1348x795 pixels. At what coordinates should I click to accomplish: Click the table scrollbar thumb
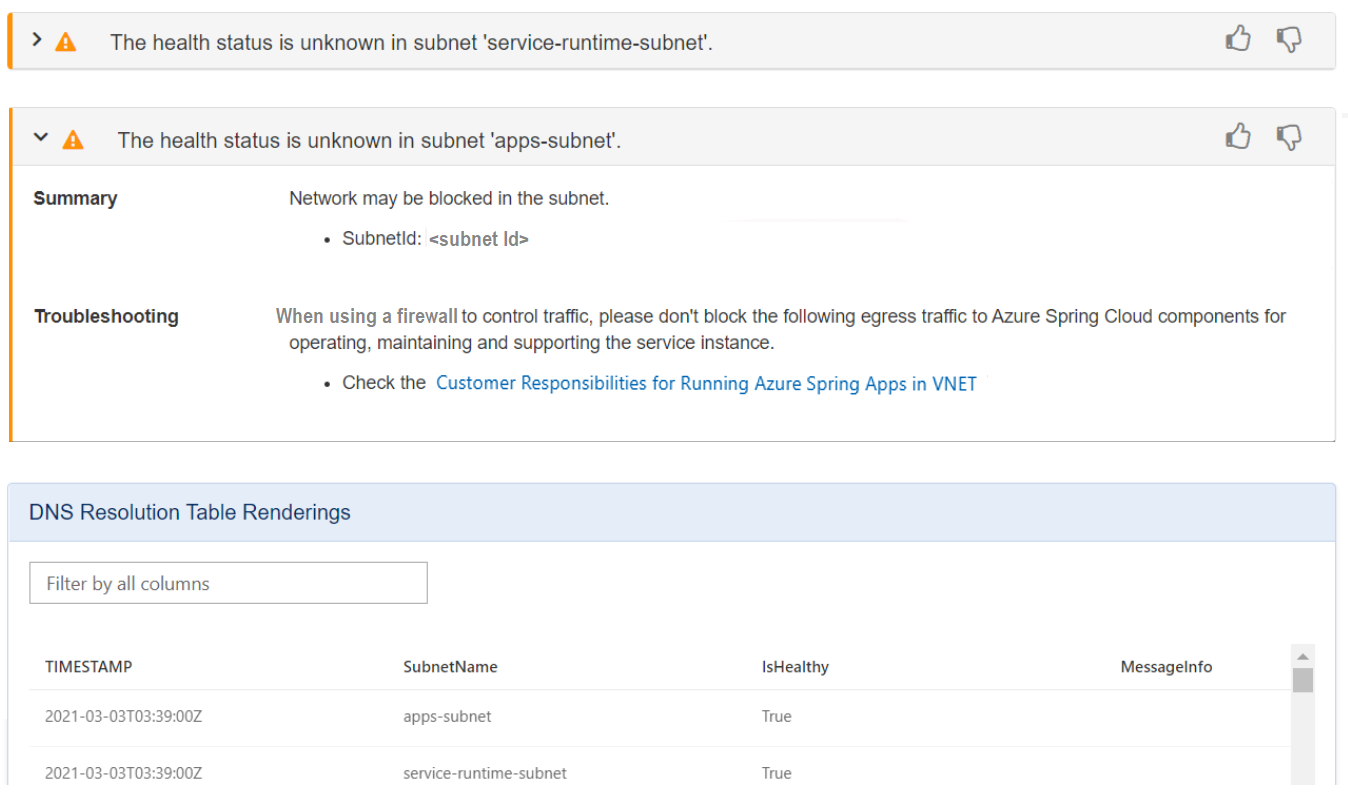pyautogui.click(x=1302, y=681)
